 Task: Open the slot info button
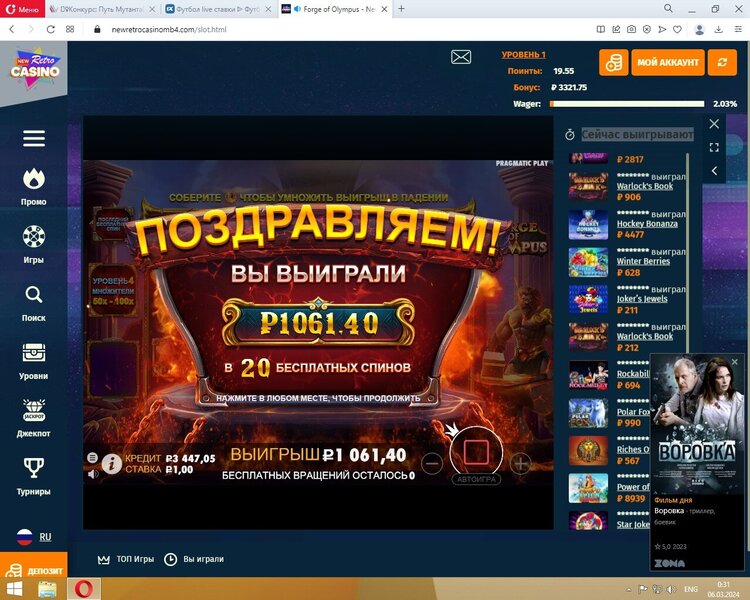(111, 463)
